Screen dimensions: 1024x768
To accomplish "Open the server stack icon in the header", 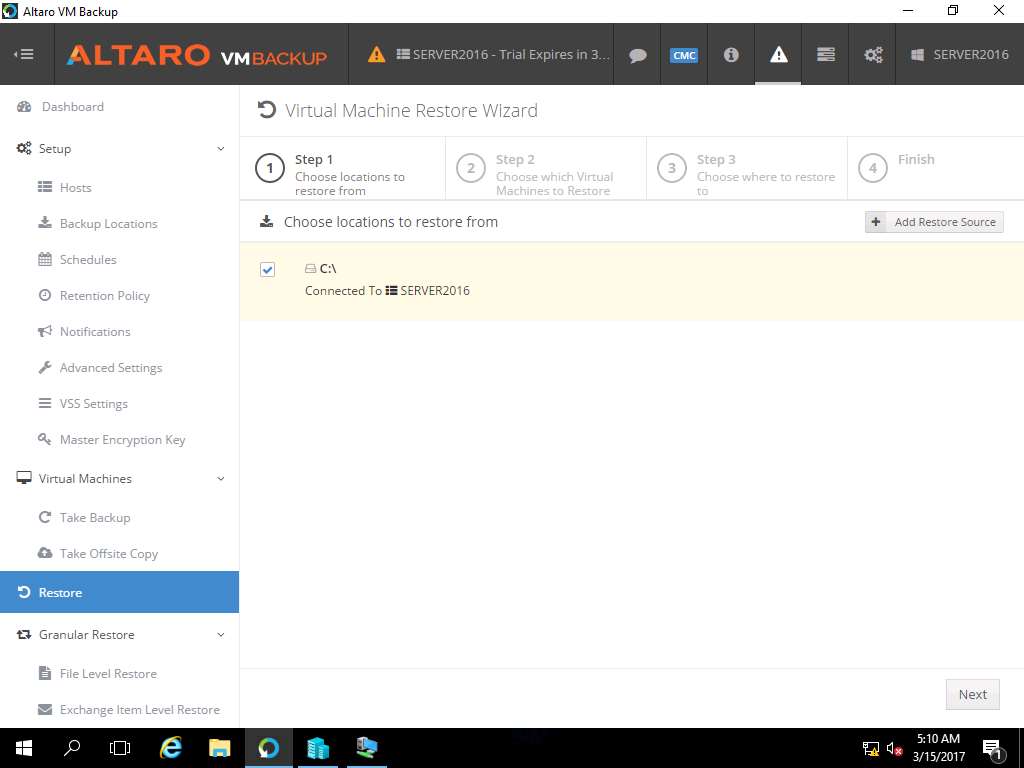I will pyautogui.click(x=825, y=54).
